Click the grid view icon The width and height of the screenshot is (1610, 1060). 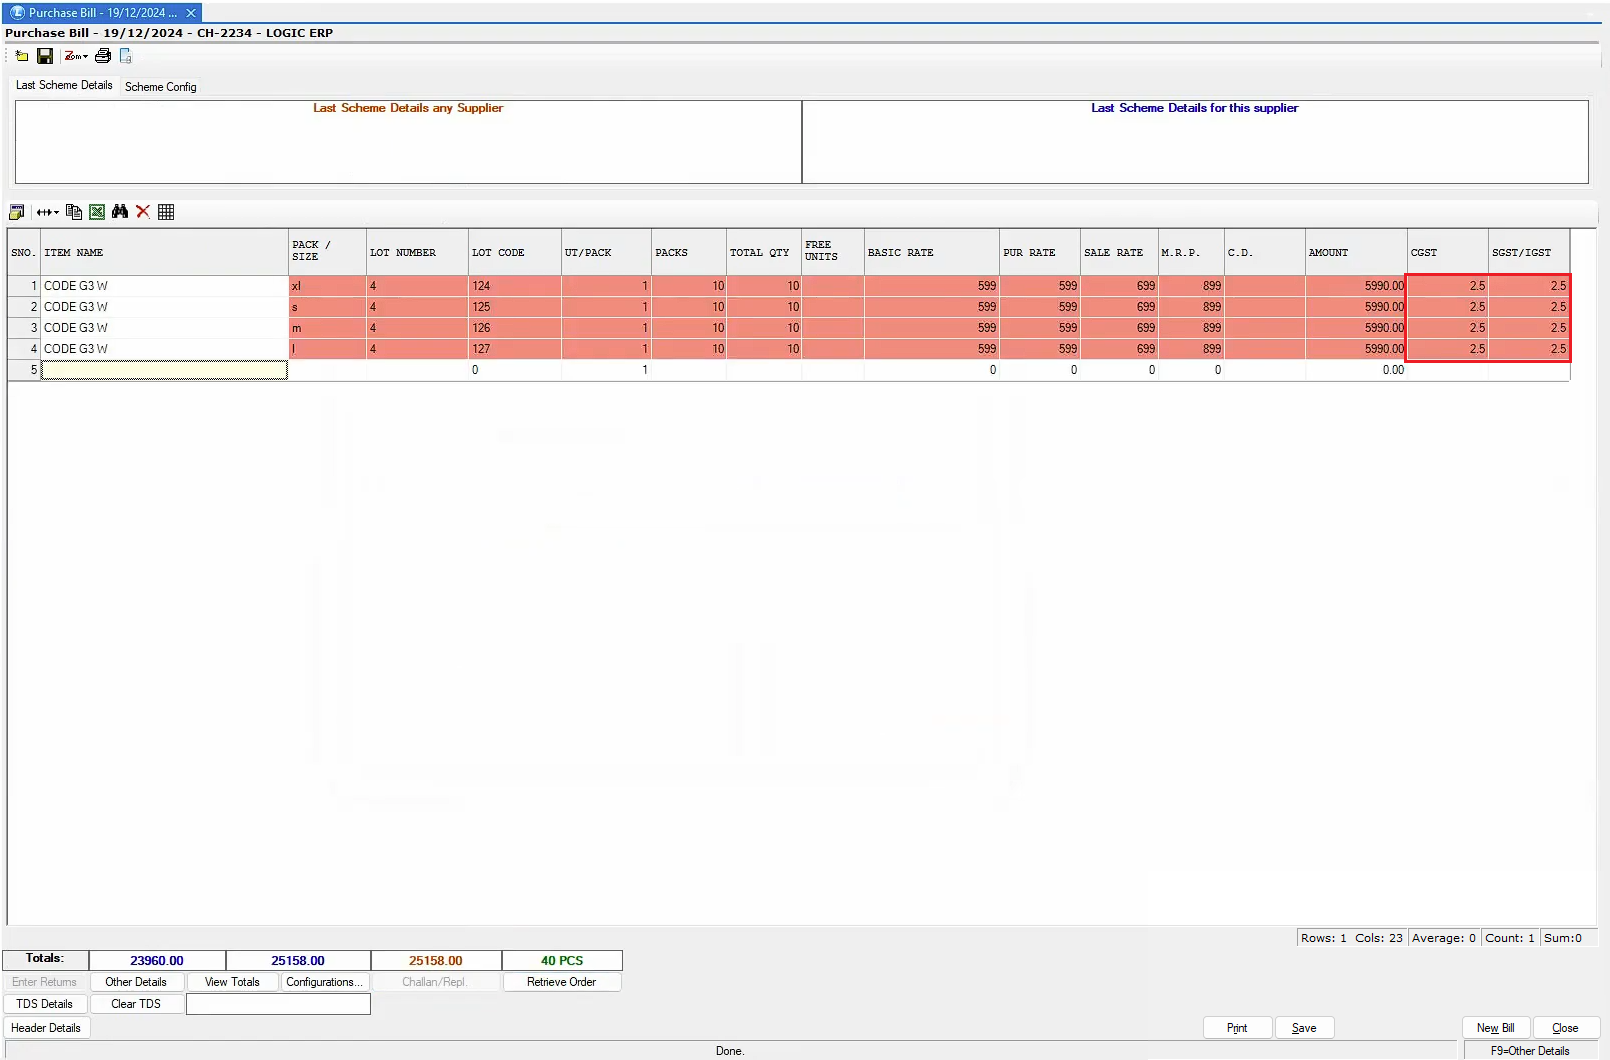pyautogui.click(x=166, y=212)
